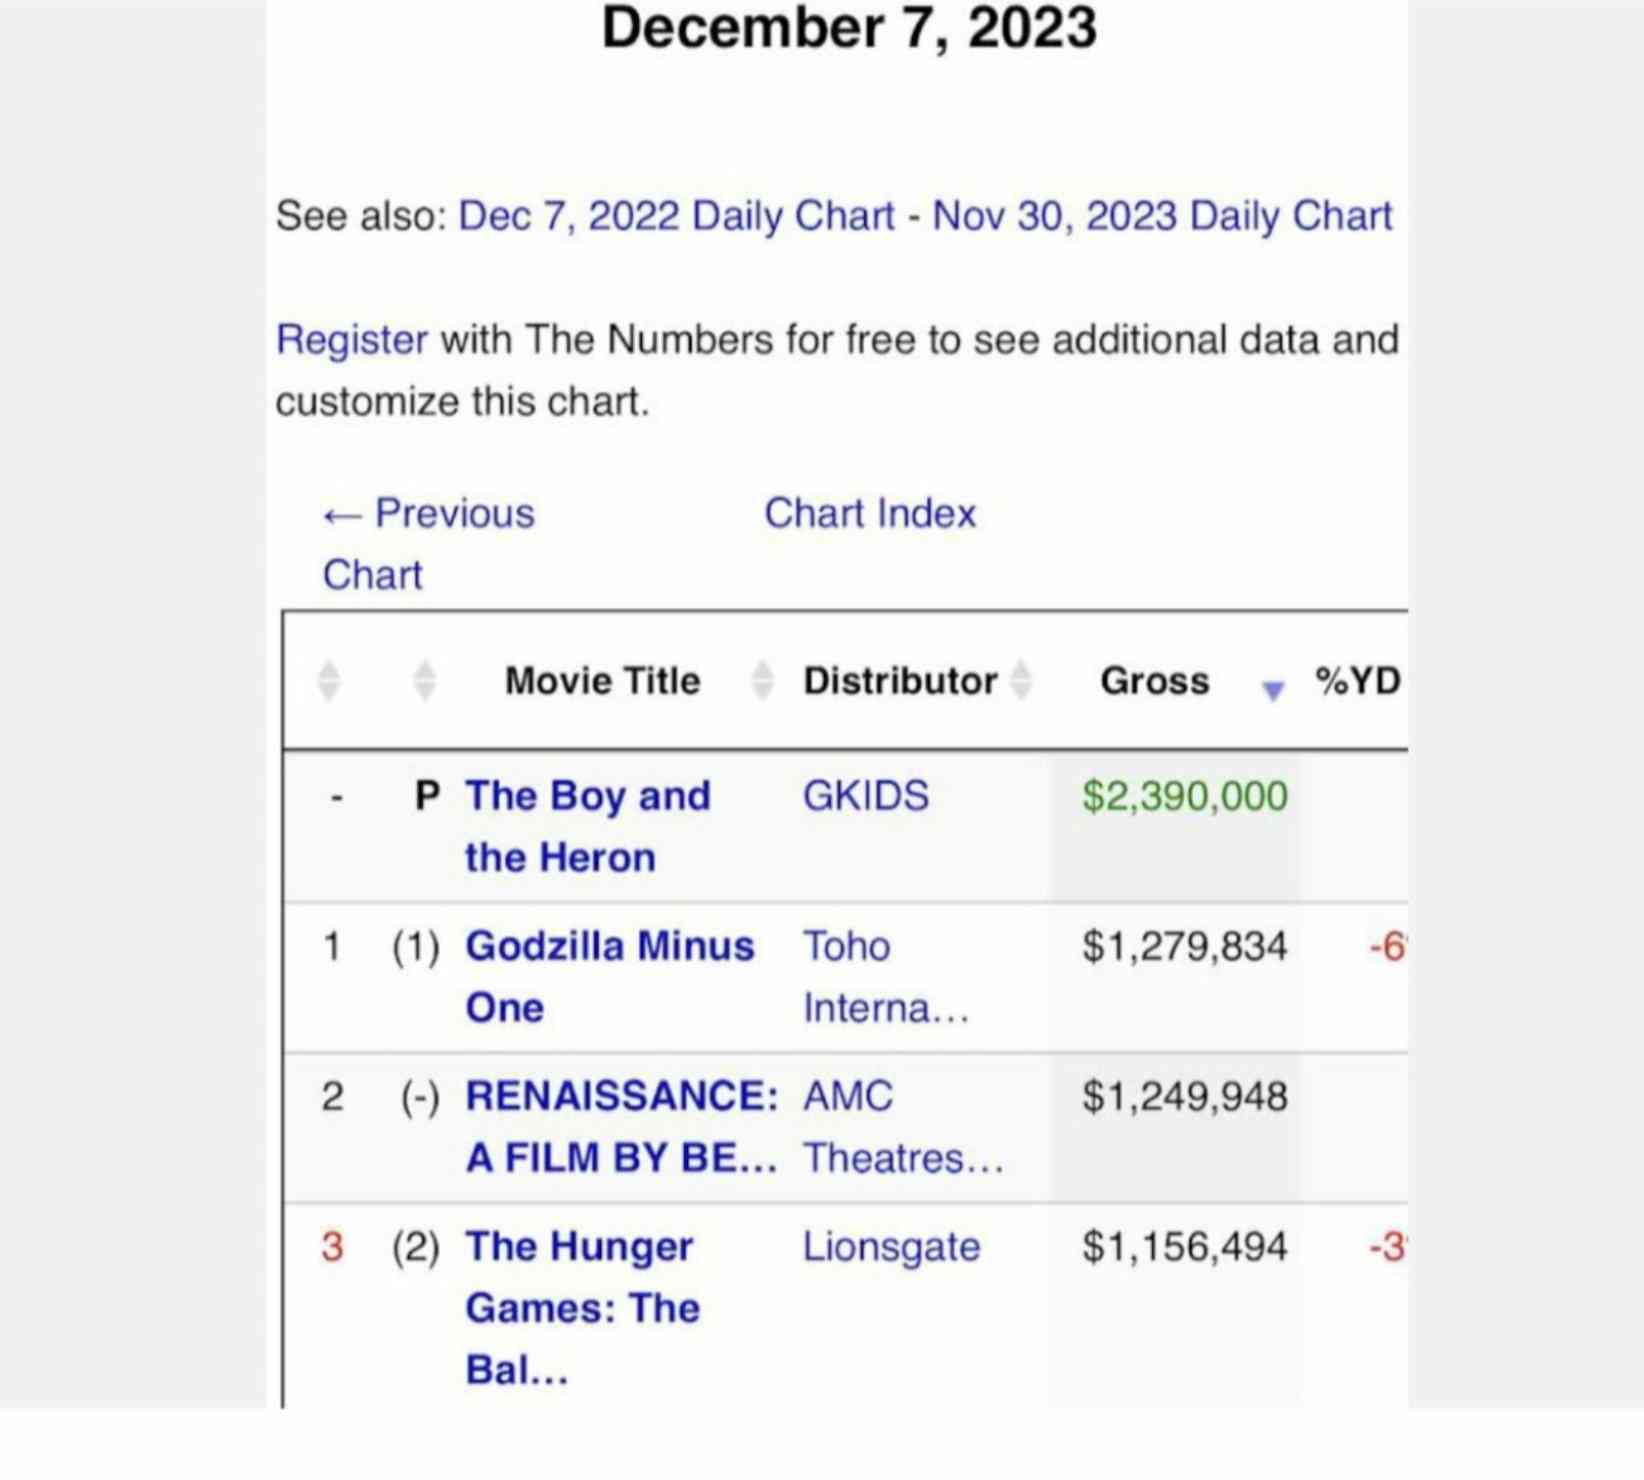The height and width of the screenshot is (1480, 1644).
Task: Open Godzilla Minus One movie page
Action: 610,977
